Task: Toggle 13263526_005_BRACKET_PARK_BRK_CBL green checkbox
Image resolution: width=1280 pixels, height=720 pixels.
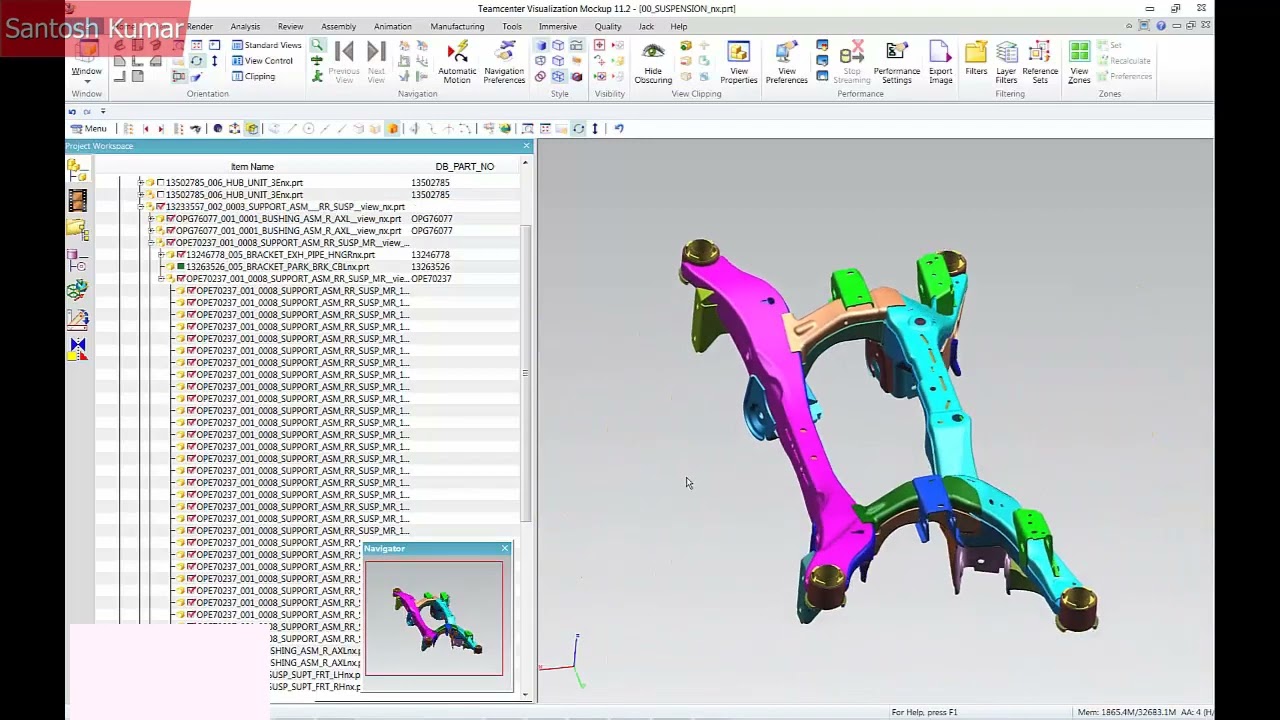Action: pos(180,267)
